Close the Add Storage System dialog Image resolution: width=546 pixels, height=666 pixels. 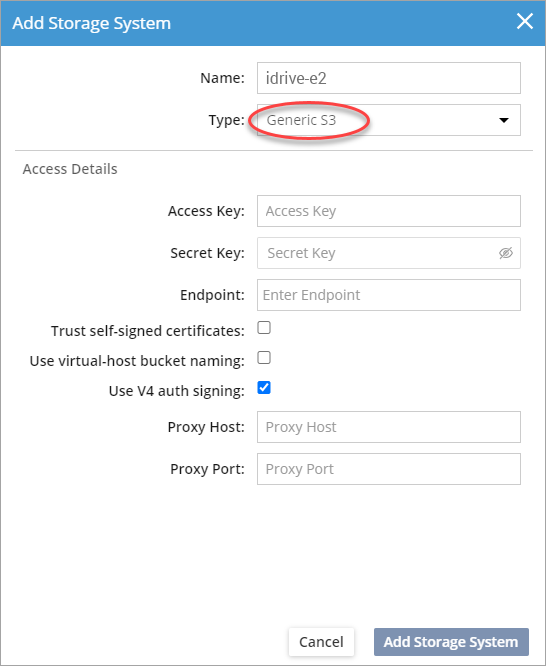click(x=525, y=21)
